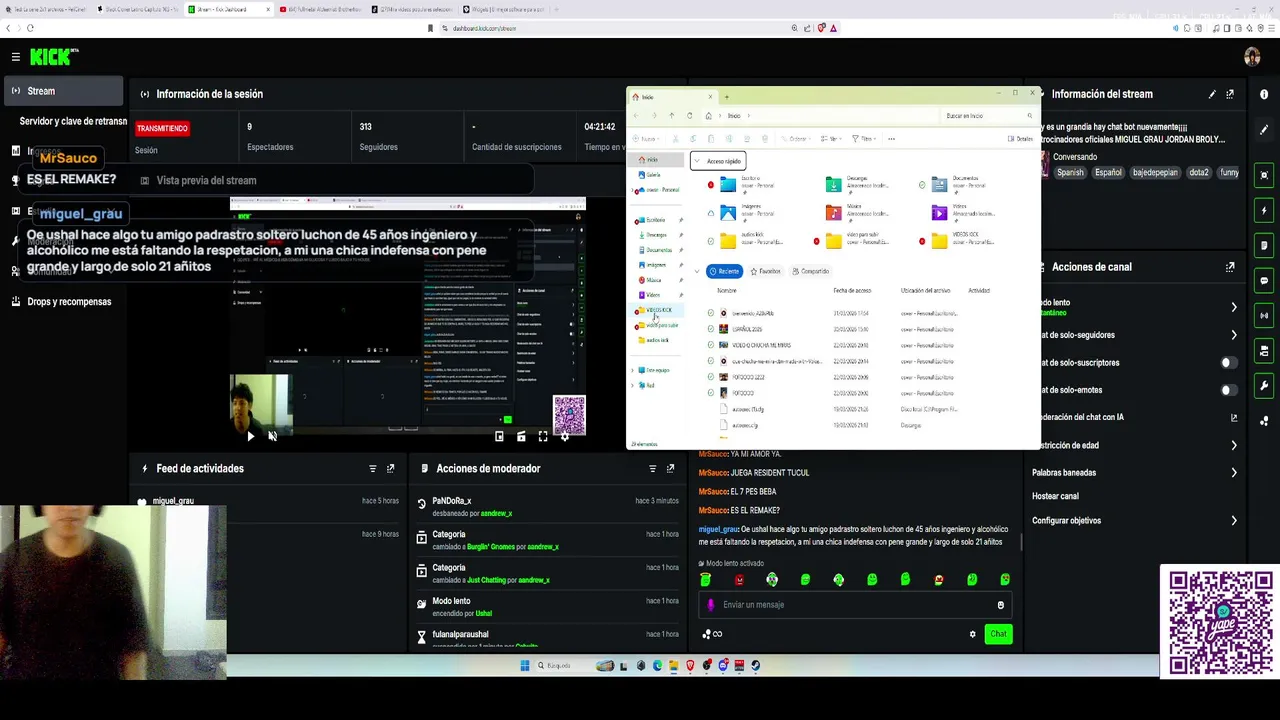Click the green Chat send button

pyautogui.click(x=998, y=634)
